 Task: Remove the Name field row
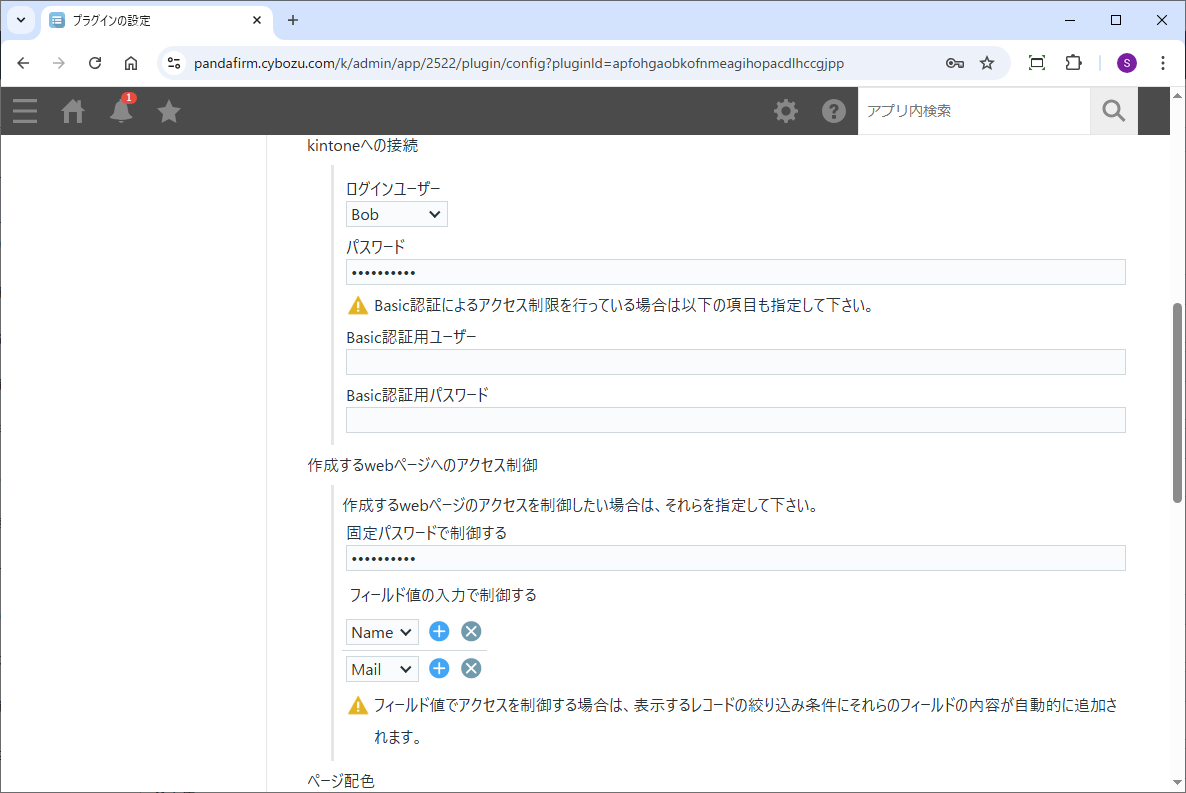(x=471, y=631)
